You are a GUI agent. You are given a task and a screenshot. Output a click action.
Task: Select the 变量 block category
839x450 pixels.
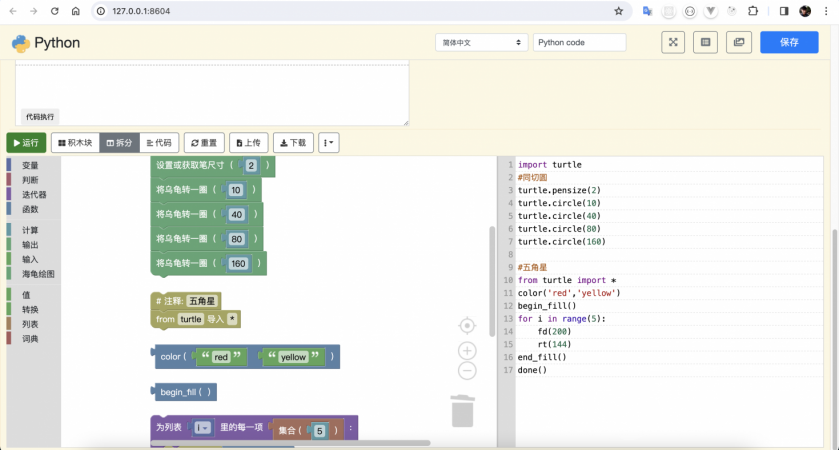click(30, 165)
